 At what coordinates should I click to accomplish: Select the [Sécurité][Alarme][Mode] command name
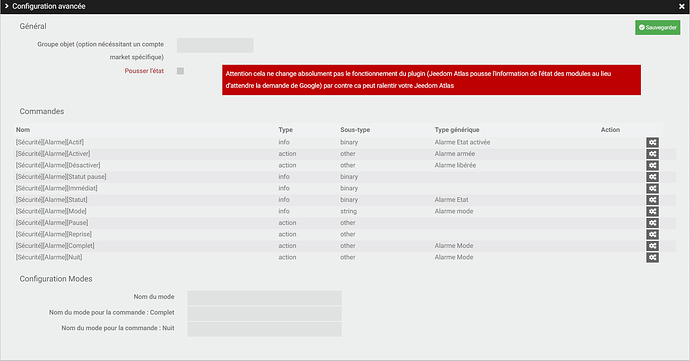[x=51, y=211]
